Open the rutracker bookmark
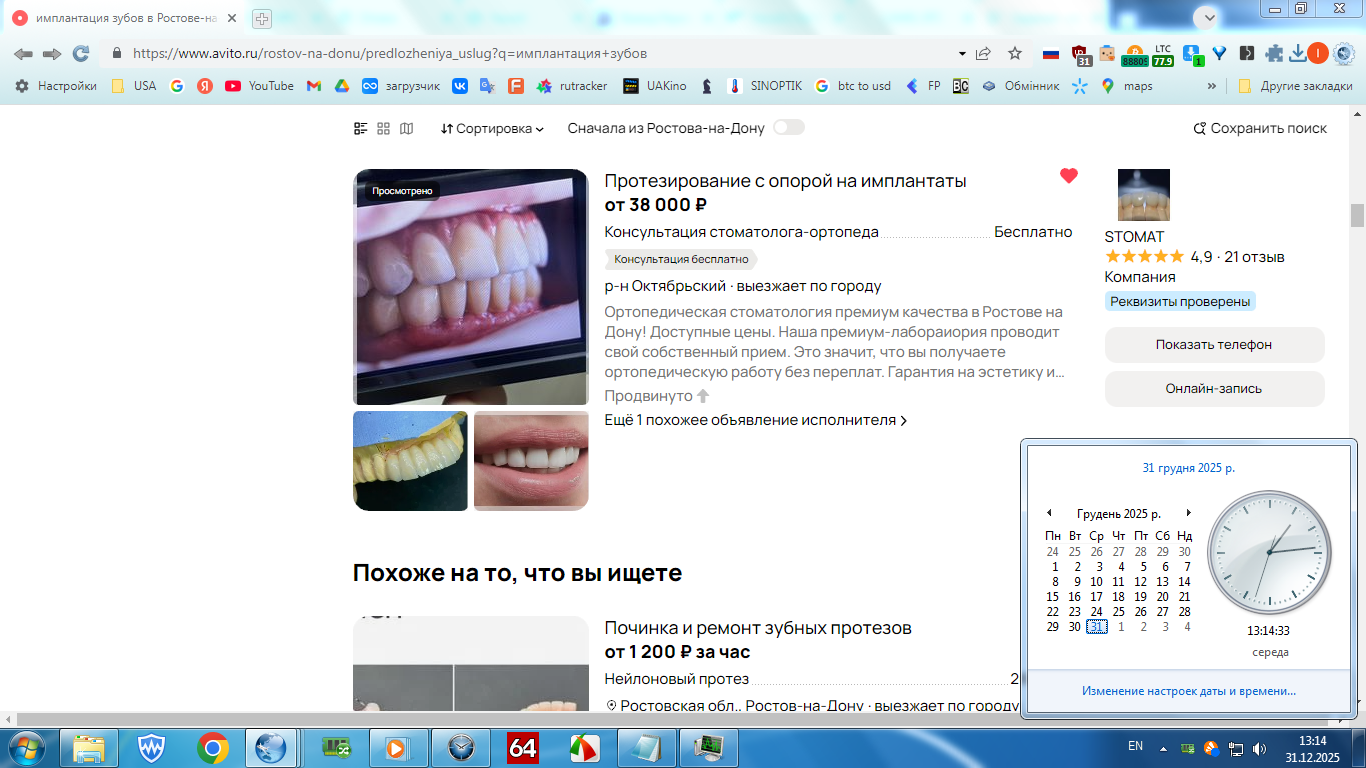1366x768 pixels. (x=572, y=86)
